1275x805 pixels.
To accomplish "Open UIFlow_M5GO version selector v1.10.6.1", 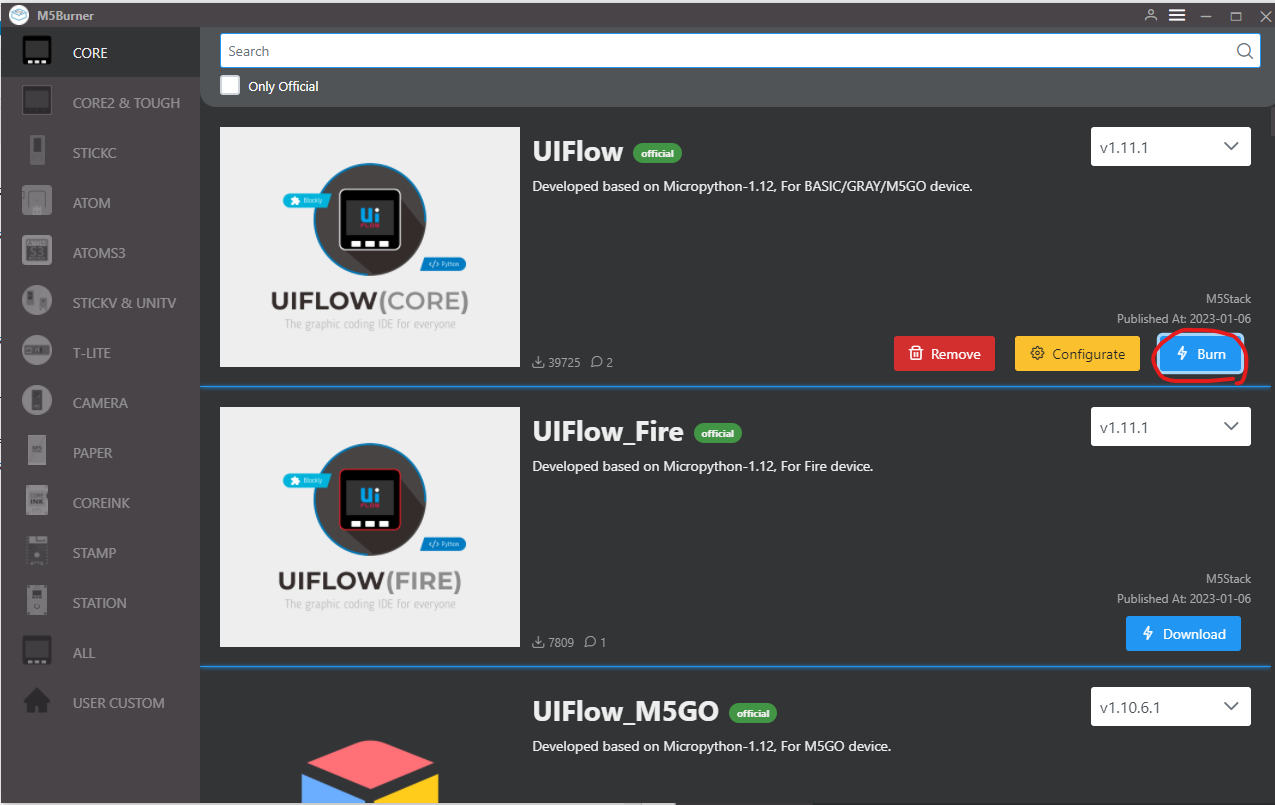I will point(1170,706).
